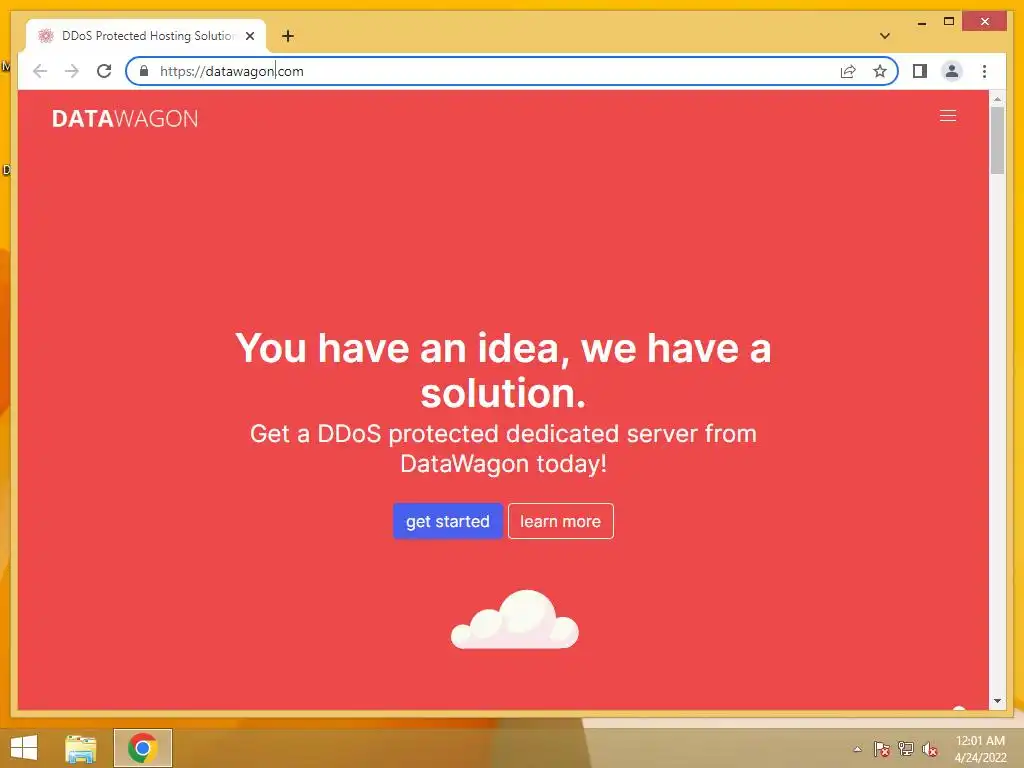Open the network tray icon

pyautogui.click(x=906, y=749)
